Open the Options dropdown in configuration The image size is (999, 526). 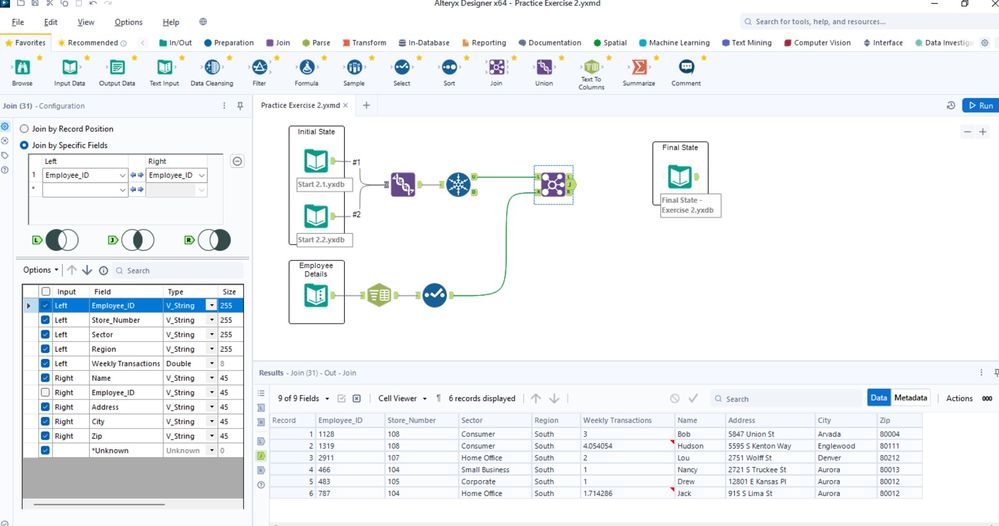(x=41, y=270)
